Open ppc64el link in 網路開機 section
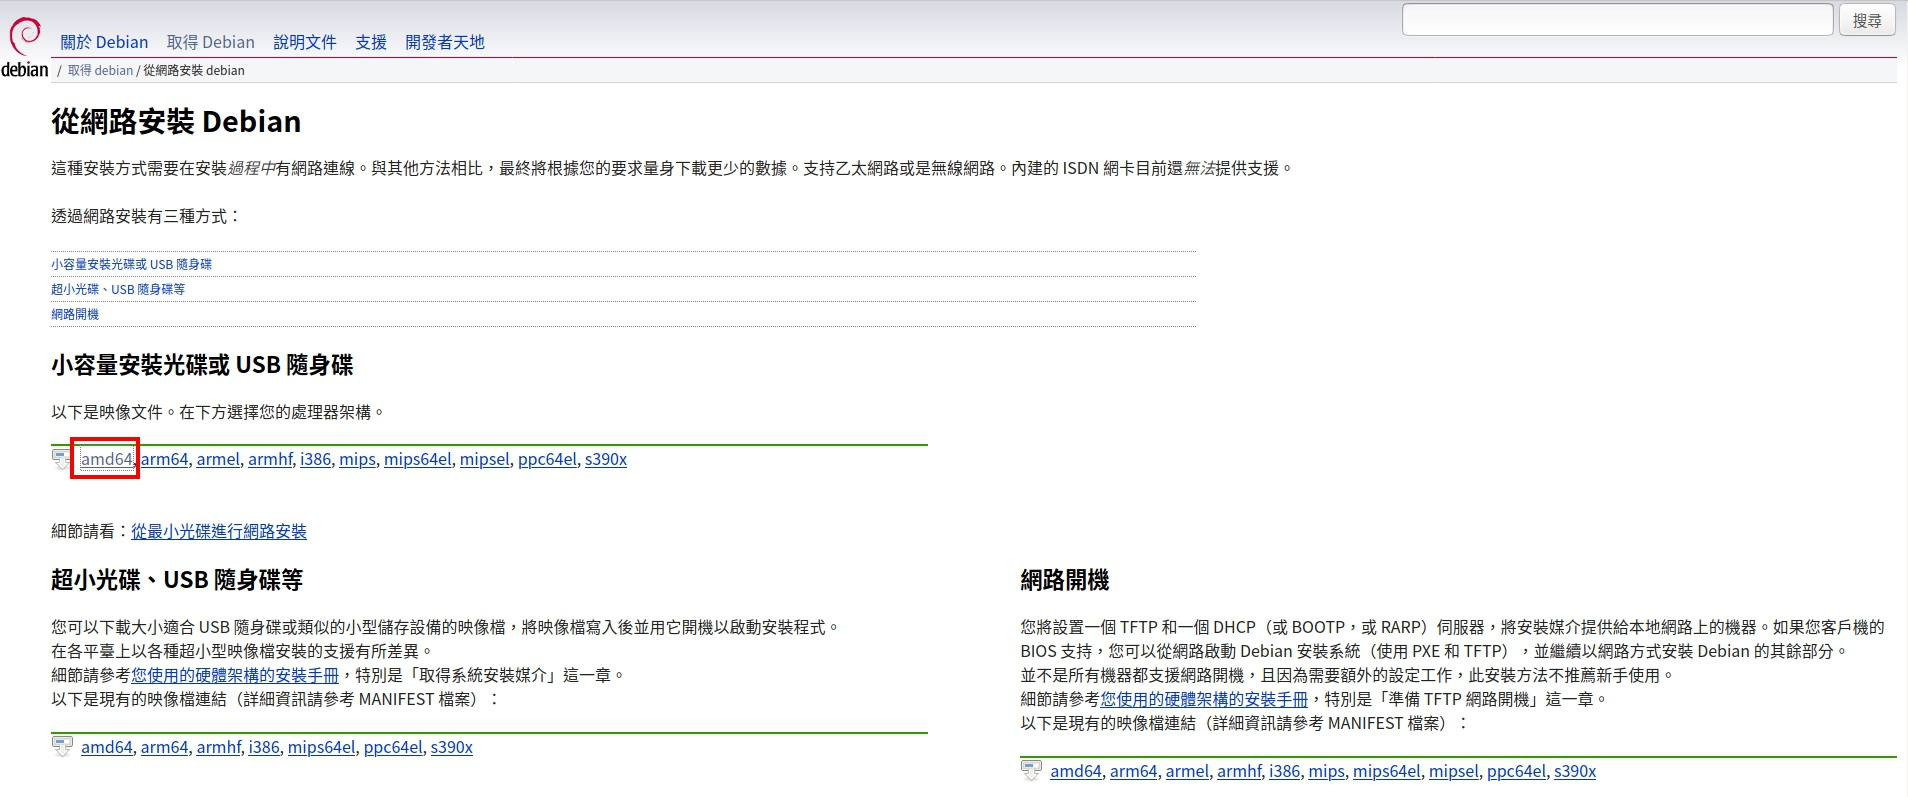This screenshot has height=797, width=1908. click(x=1516, y=771)
